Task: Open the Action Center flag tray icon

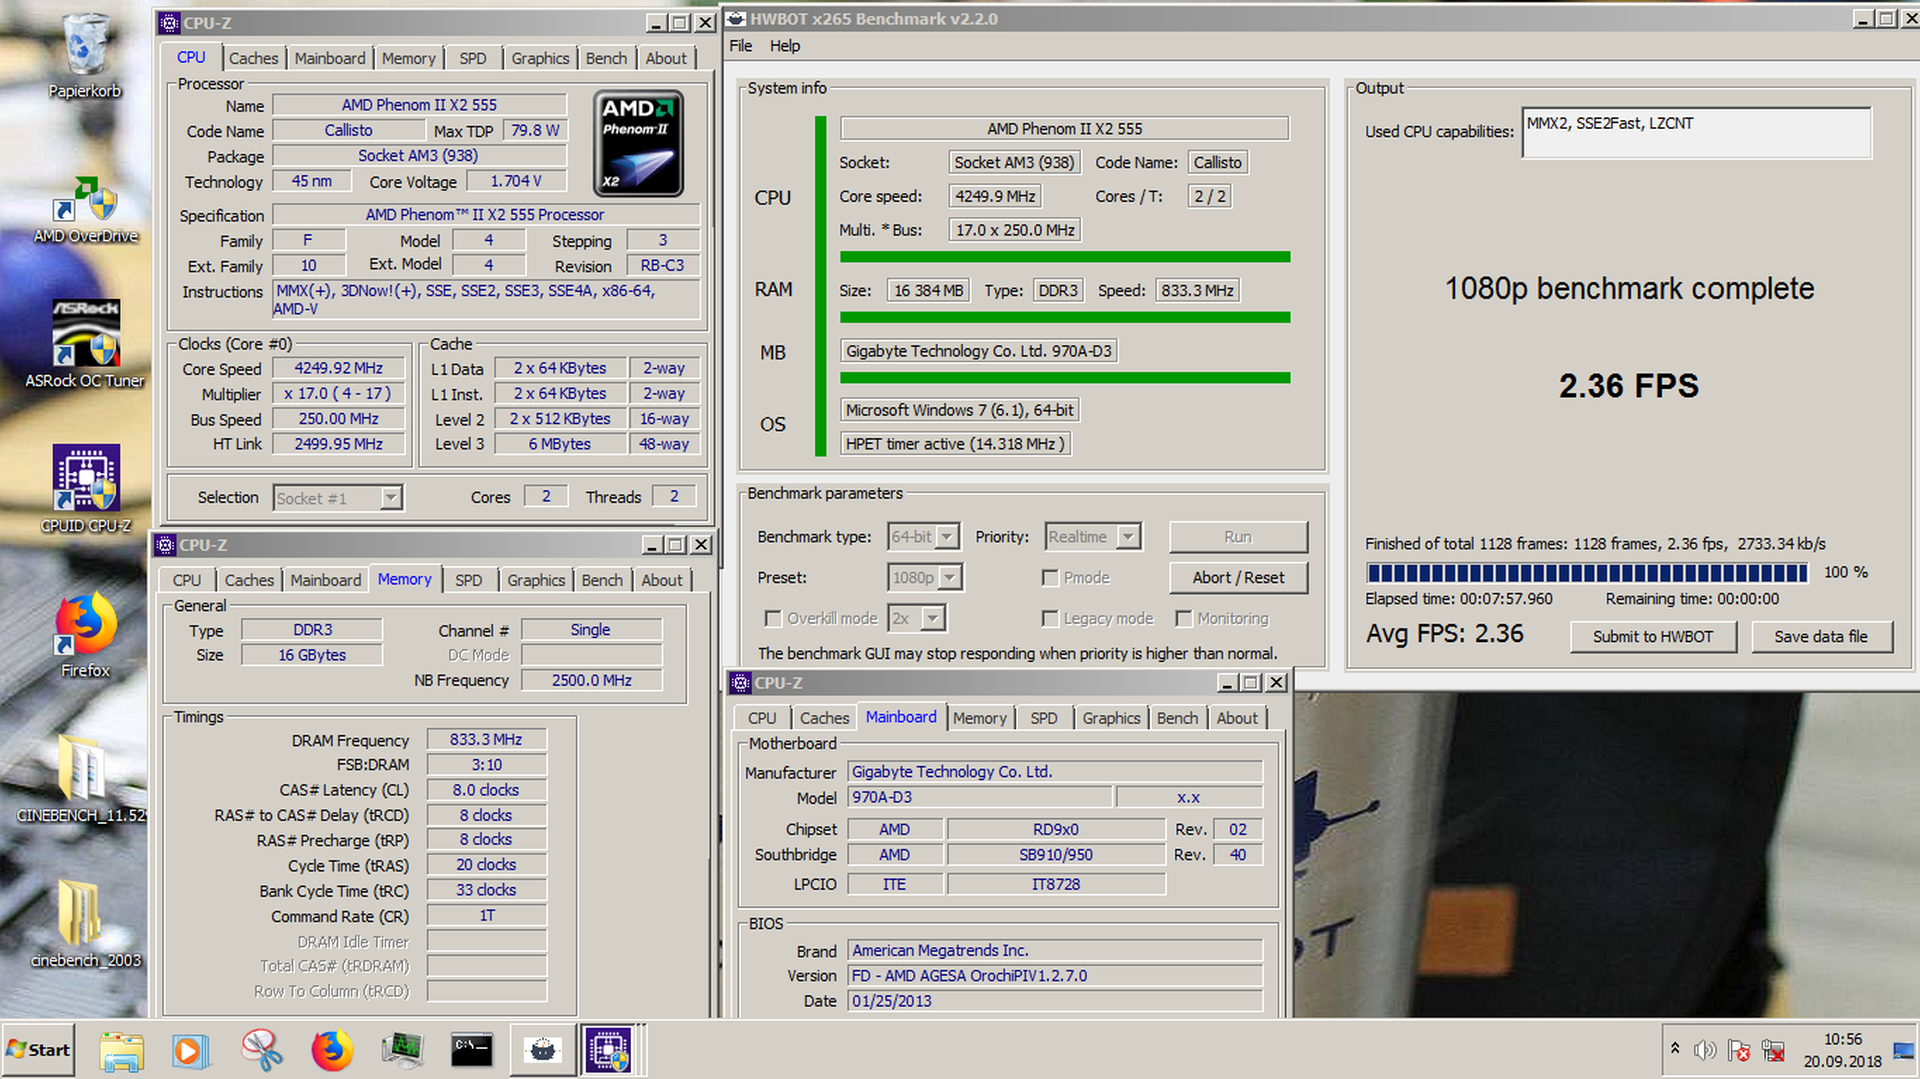Action: click(1739, 1050)
